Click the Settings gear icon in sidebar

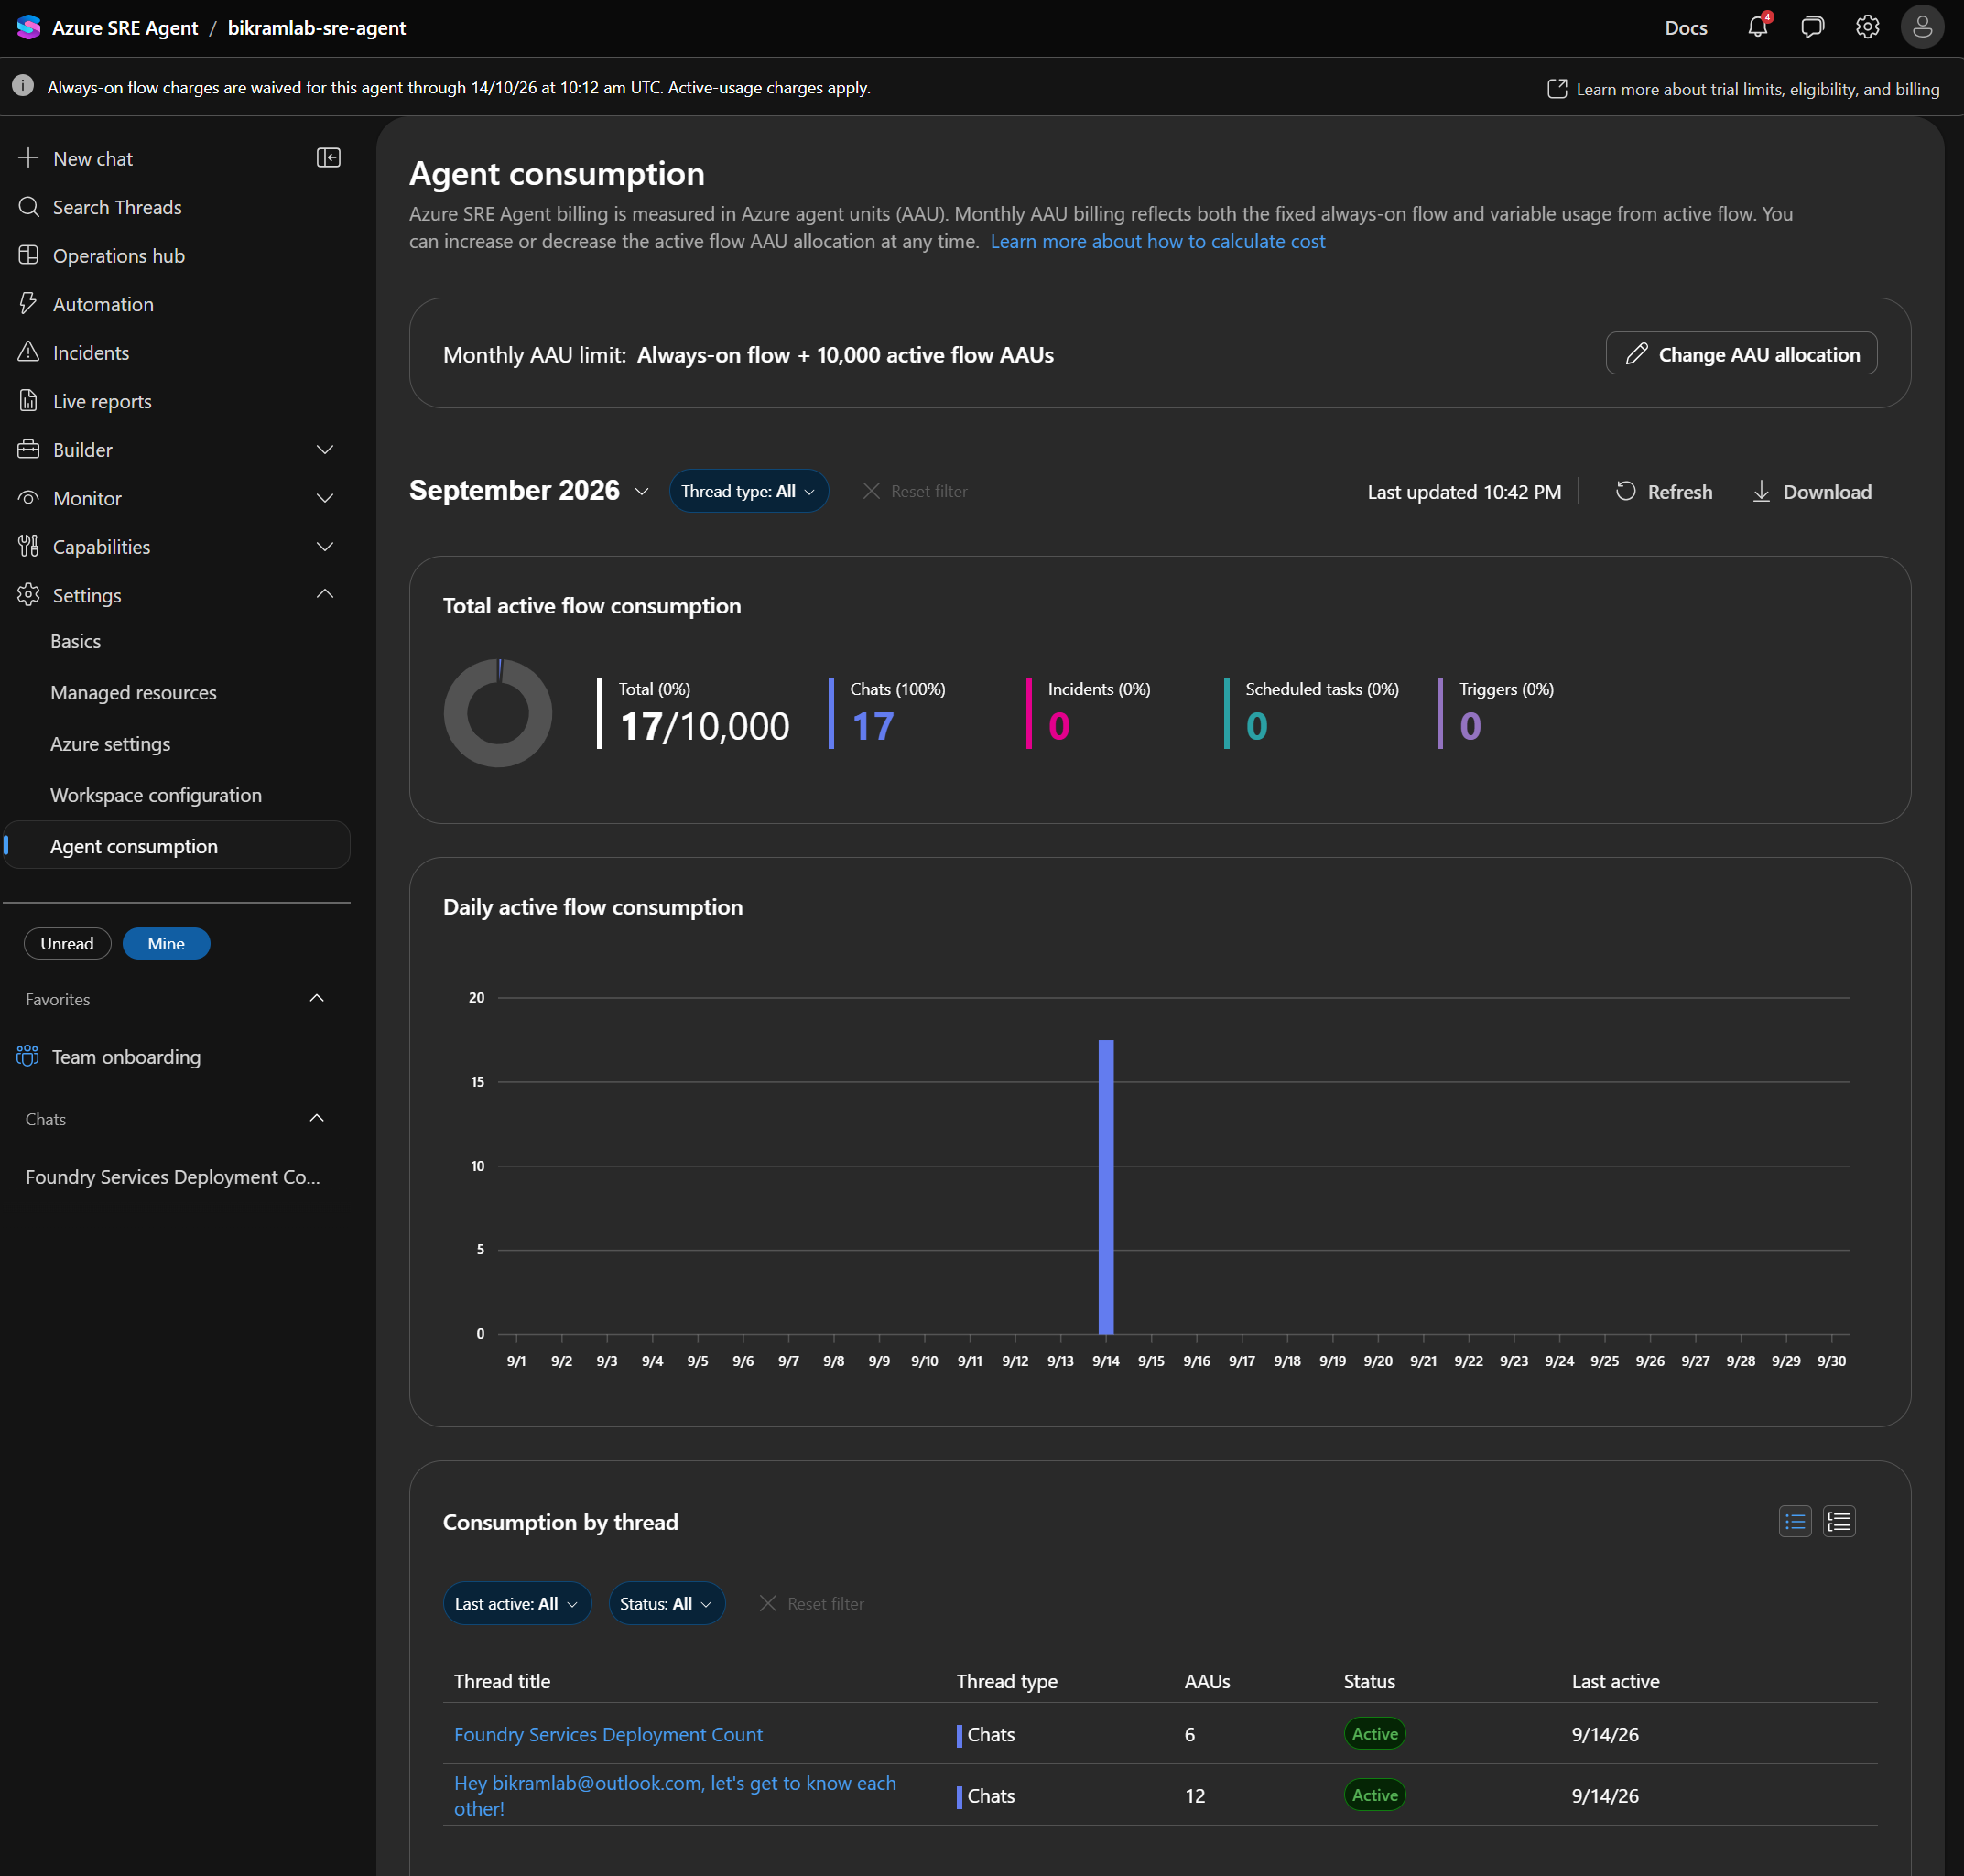[28, 594]
